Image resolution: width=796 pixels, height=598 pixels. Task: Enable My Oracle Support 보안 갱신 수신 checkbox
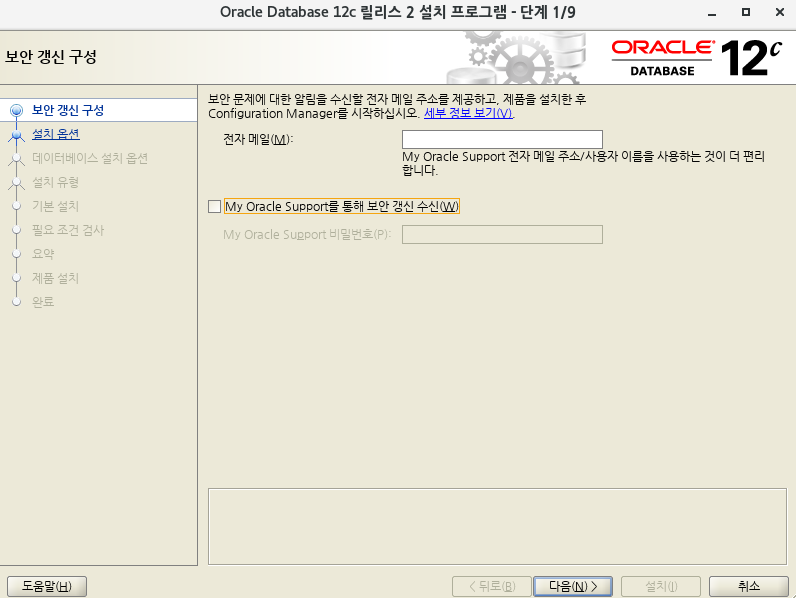pos(214,206)
